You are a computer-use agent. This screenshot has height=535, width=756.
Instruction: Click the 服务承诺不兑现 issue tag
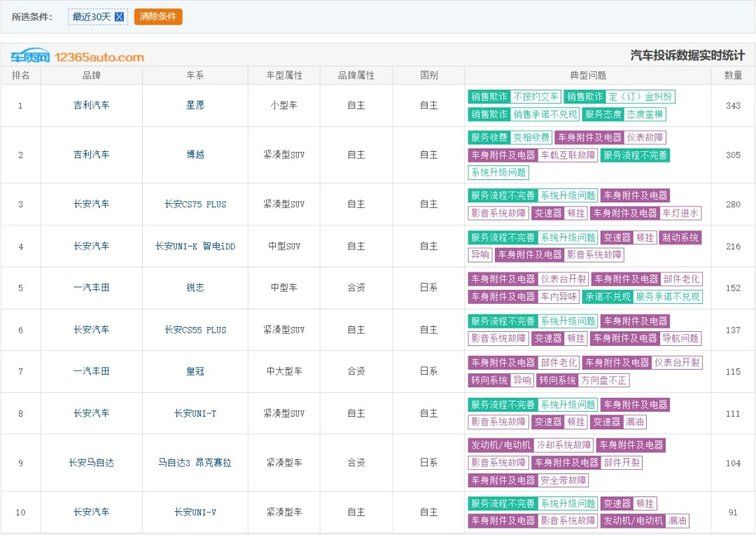pos(667,297)
